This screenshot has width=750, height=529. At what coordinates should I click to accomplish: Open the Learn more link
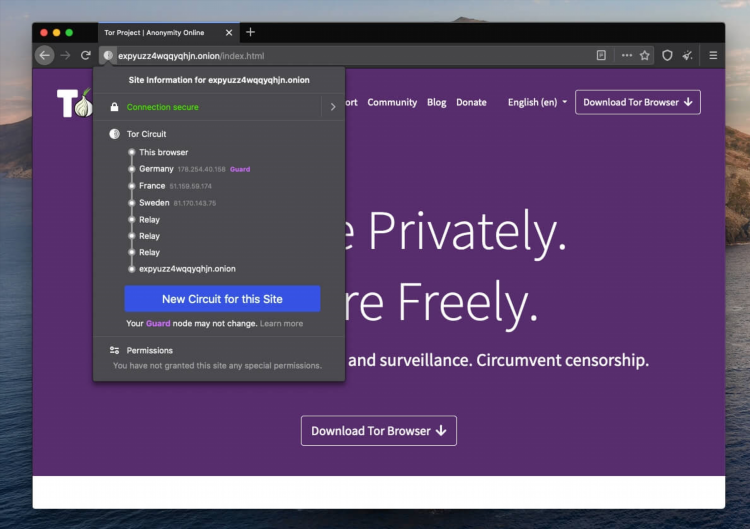pyautogui.click(x=281, y=323)
